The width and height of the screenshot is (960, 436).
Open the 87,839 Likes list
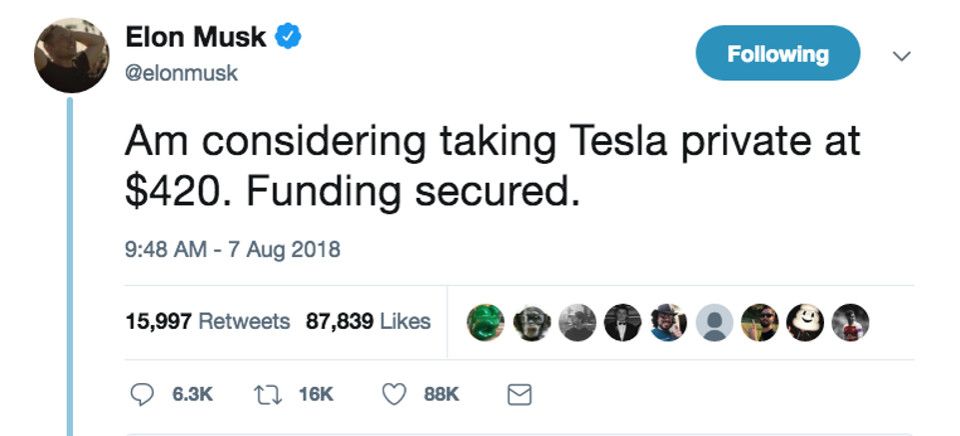[368, 321]
